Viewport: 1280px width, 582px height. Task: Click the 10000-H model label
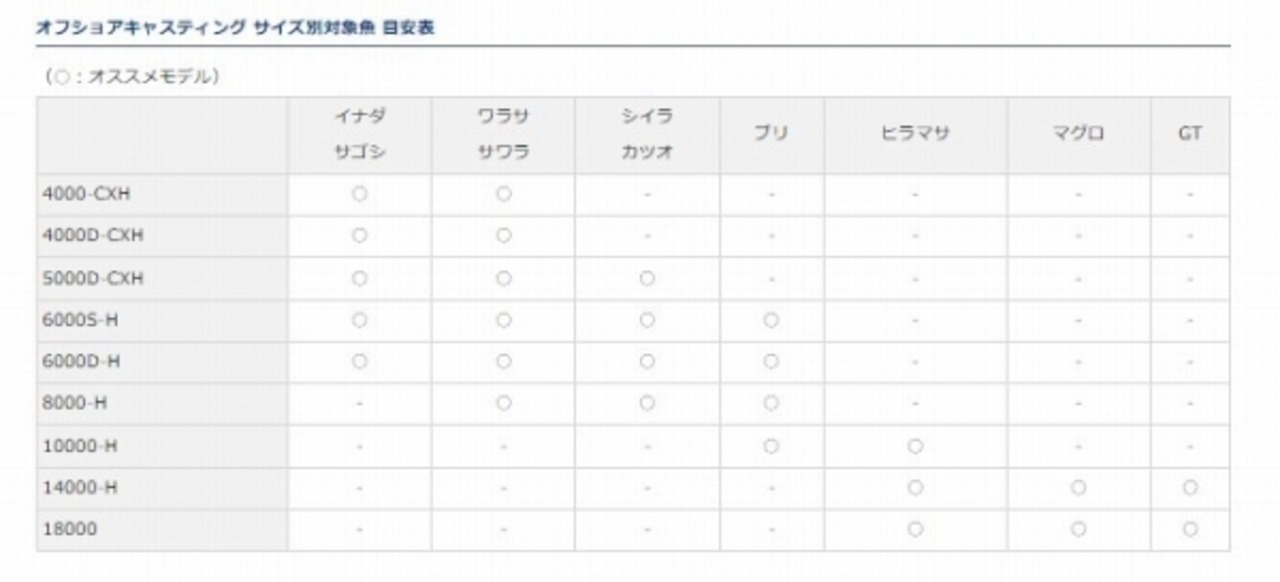pyautogui.click(x=78, y=446)
